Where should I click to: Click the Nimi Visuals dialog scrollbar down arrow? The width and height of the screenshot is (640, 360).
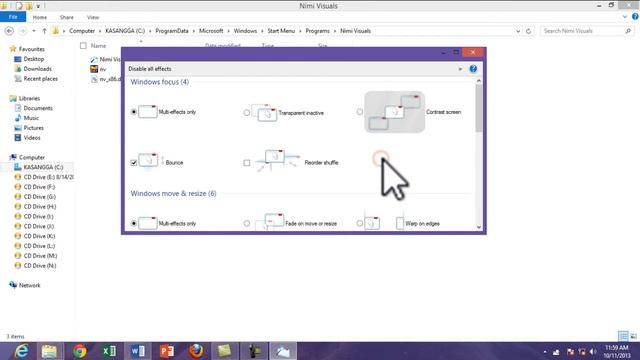click(x=479, y=227)
